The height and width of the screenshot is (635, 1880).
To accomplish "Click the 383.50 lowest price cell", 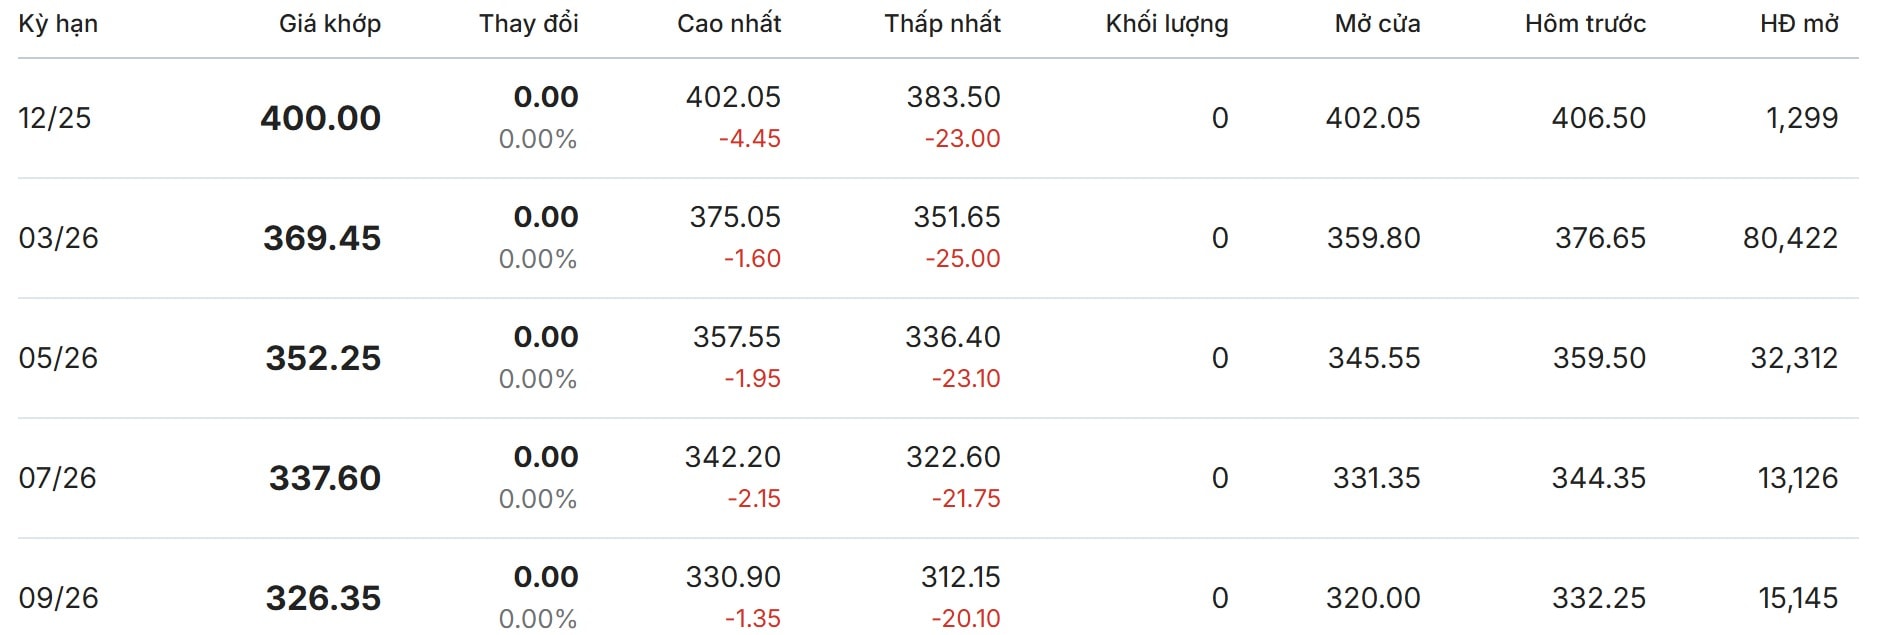I will (x=953, y=97).
